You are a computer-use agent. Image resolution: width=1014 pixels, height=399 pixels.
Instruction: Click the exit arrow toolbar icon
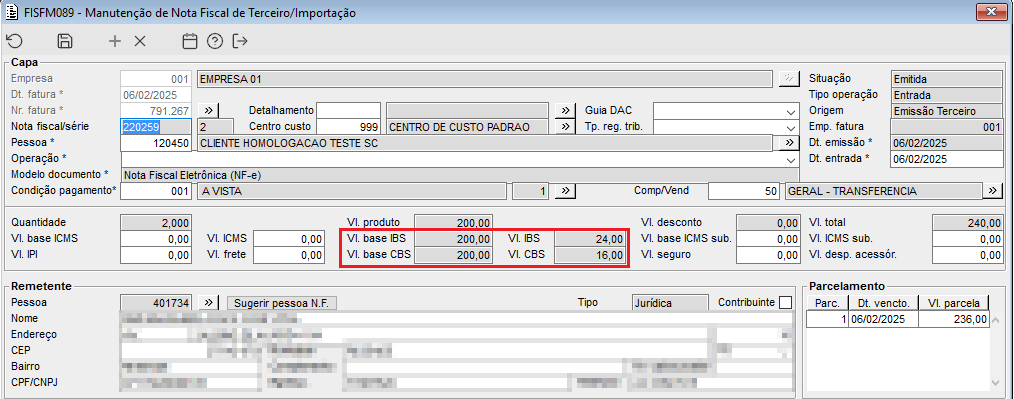point(241,41)
